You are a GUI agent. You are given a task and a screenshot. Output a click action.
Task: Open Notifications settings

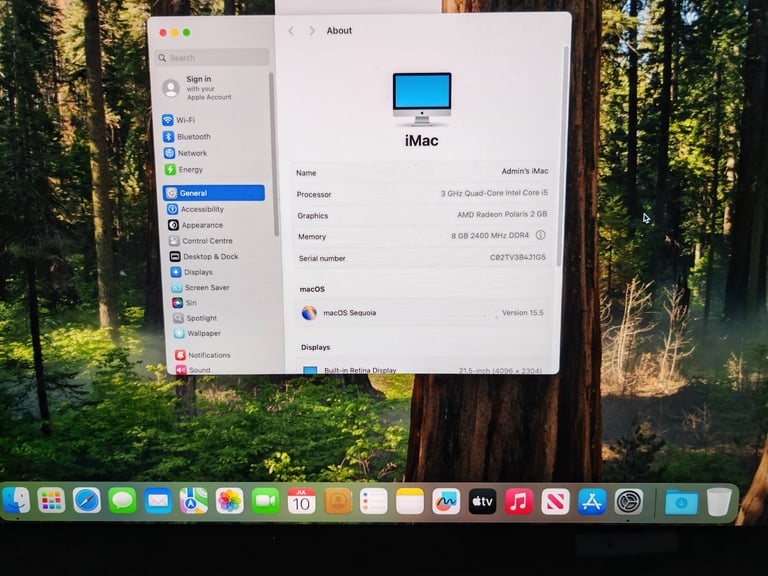[x=203, y=355]
